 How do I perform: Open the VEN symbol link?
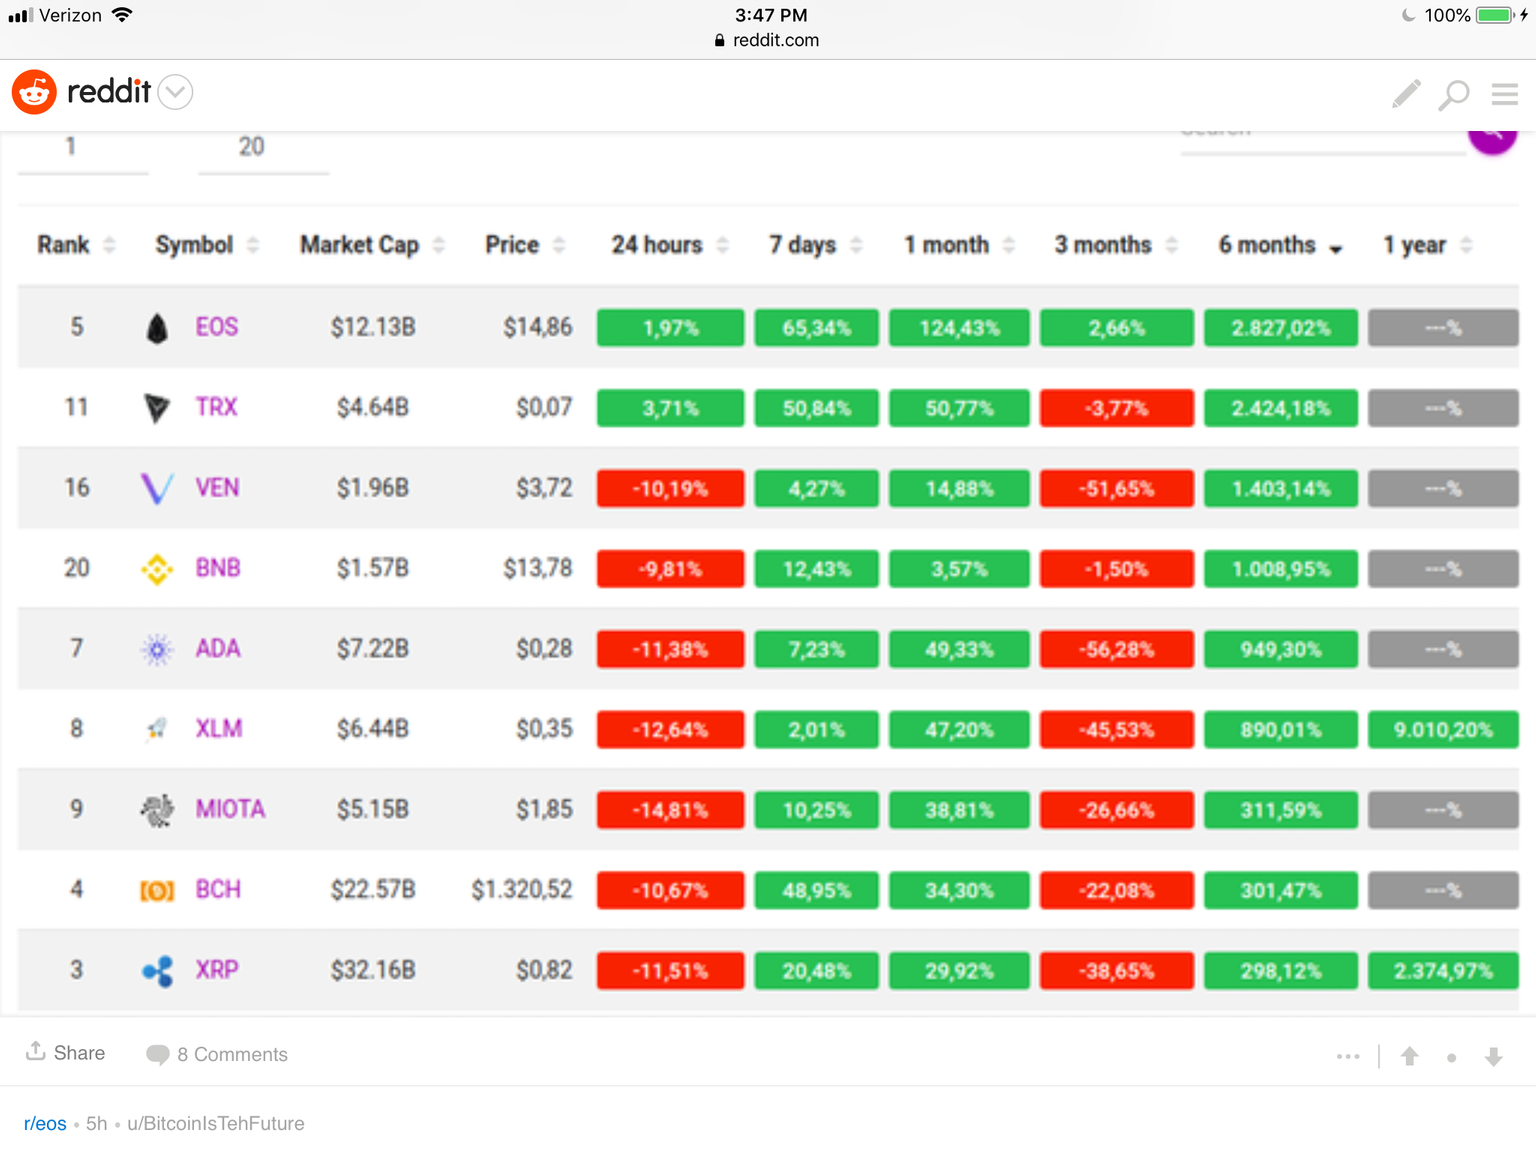click(217, 487)
